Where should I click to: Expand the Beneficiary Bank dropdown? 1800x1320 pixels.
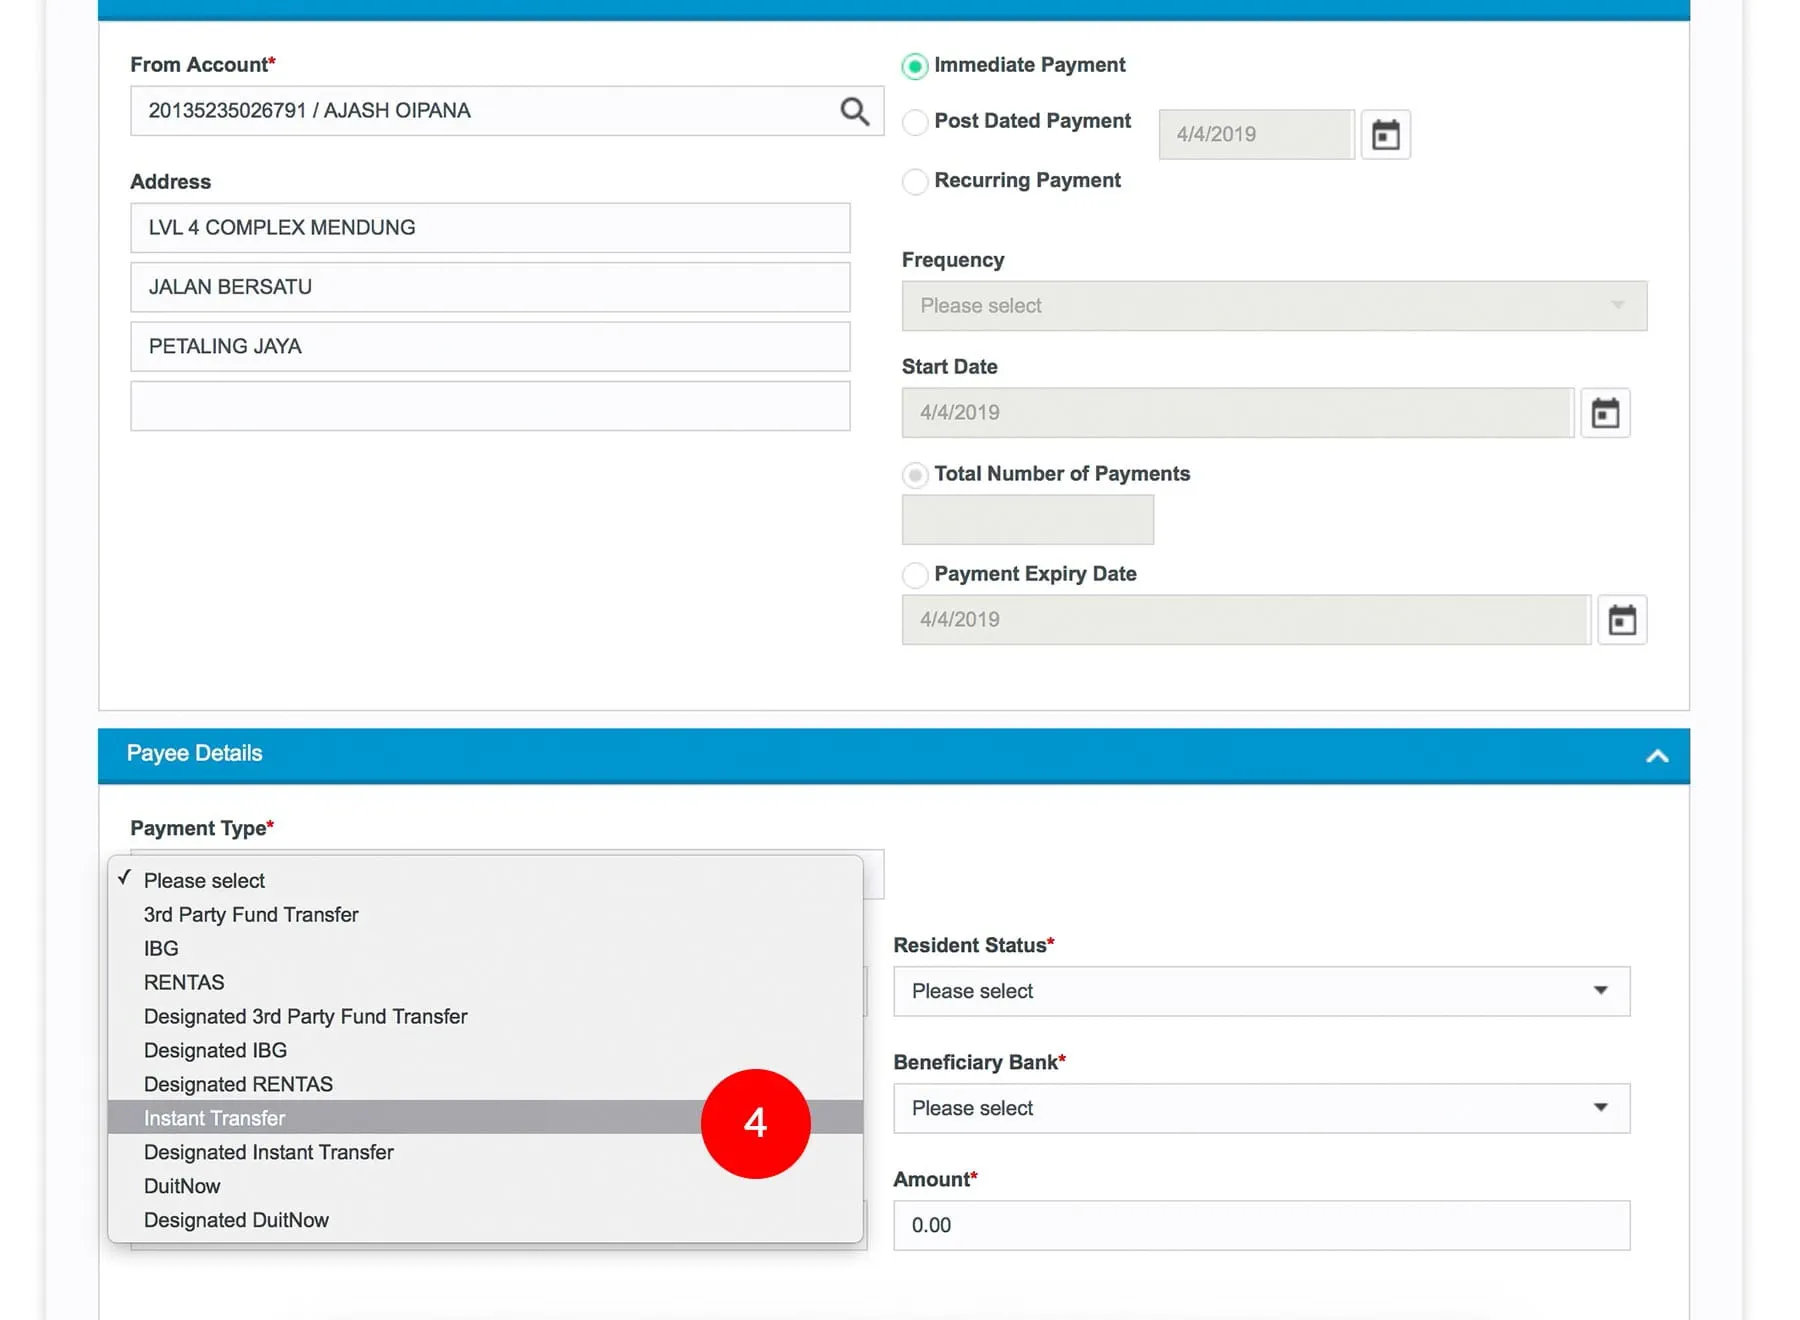[1260, 1108]
